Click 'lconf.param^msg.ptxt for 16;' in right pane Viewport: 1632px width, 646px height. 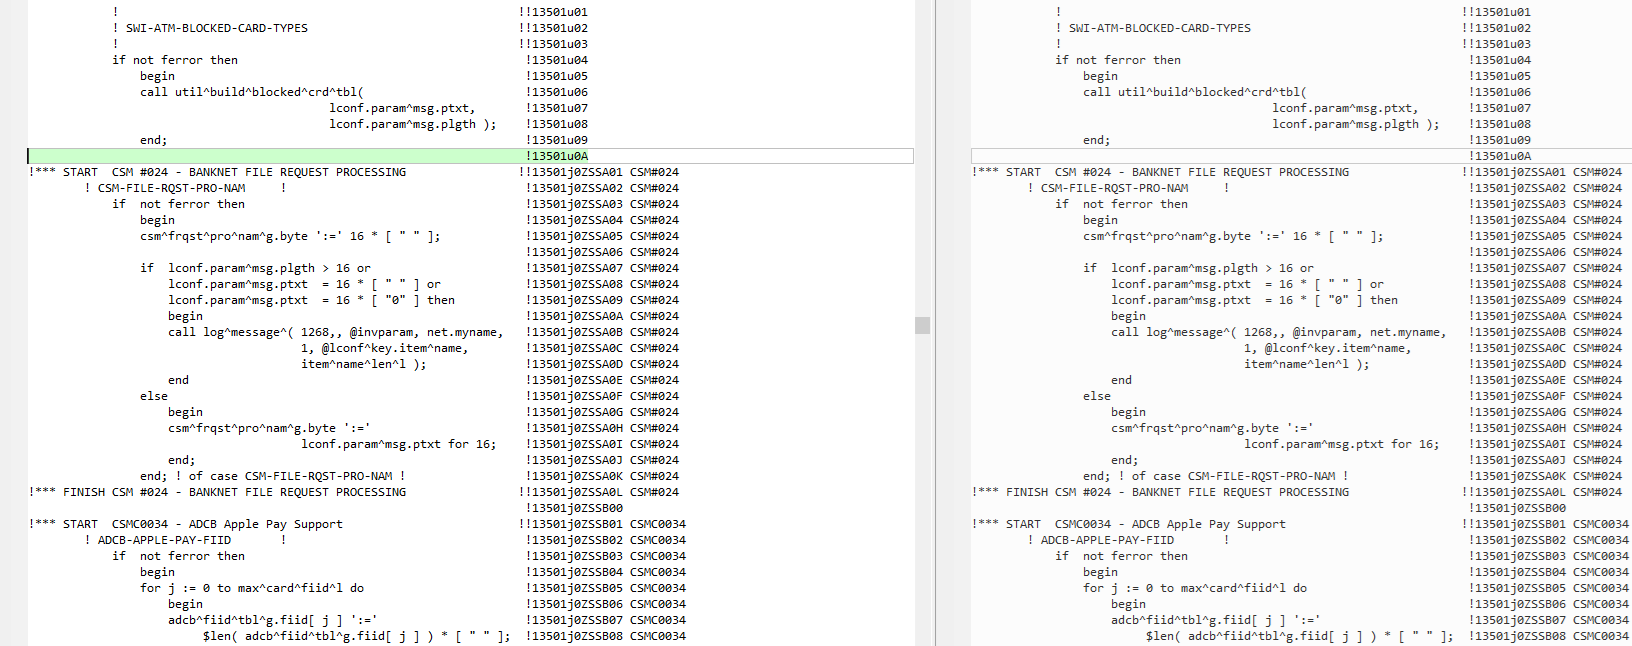coord(1342,444)
